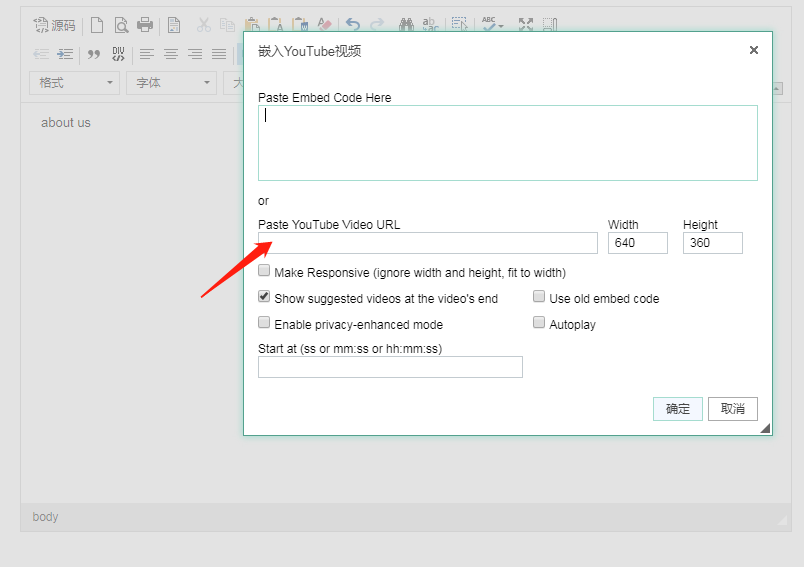Open the ABC spell check dropdown
The image size is (804, 567).
492,25
